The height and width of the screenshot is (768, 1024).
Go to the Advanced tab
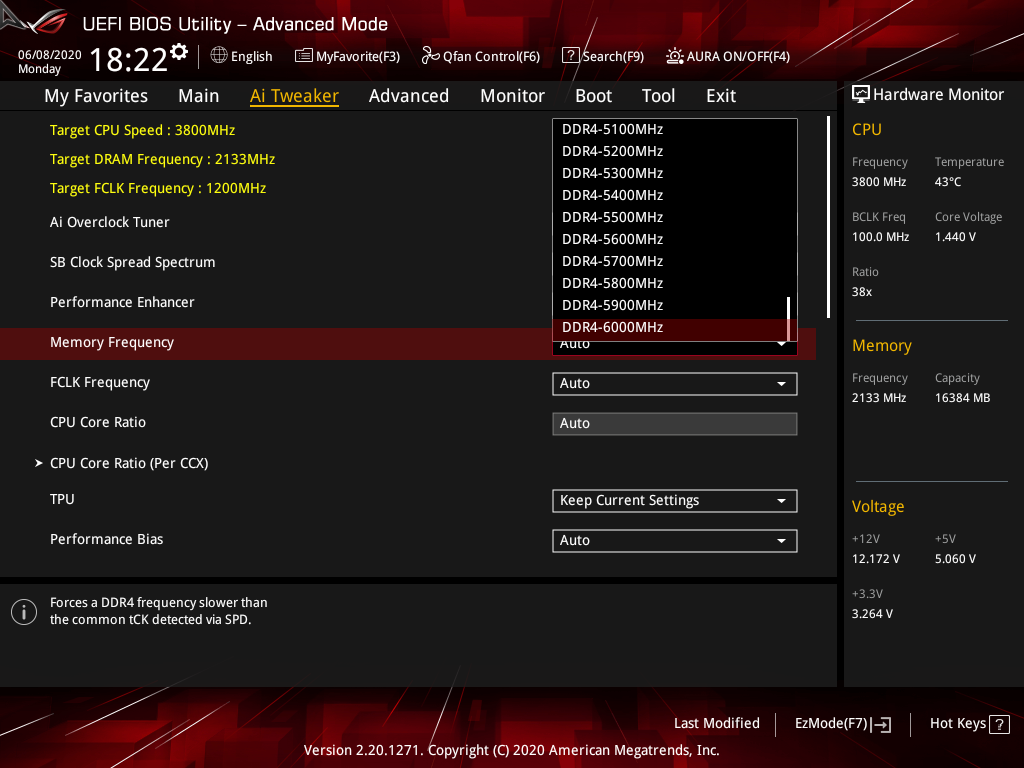409,96
